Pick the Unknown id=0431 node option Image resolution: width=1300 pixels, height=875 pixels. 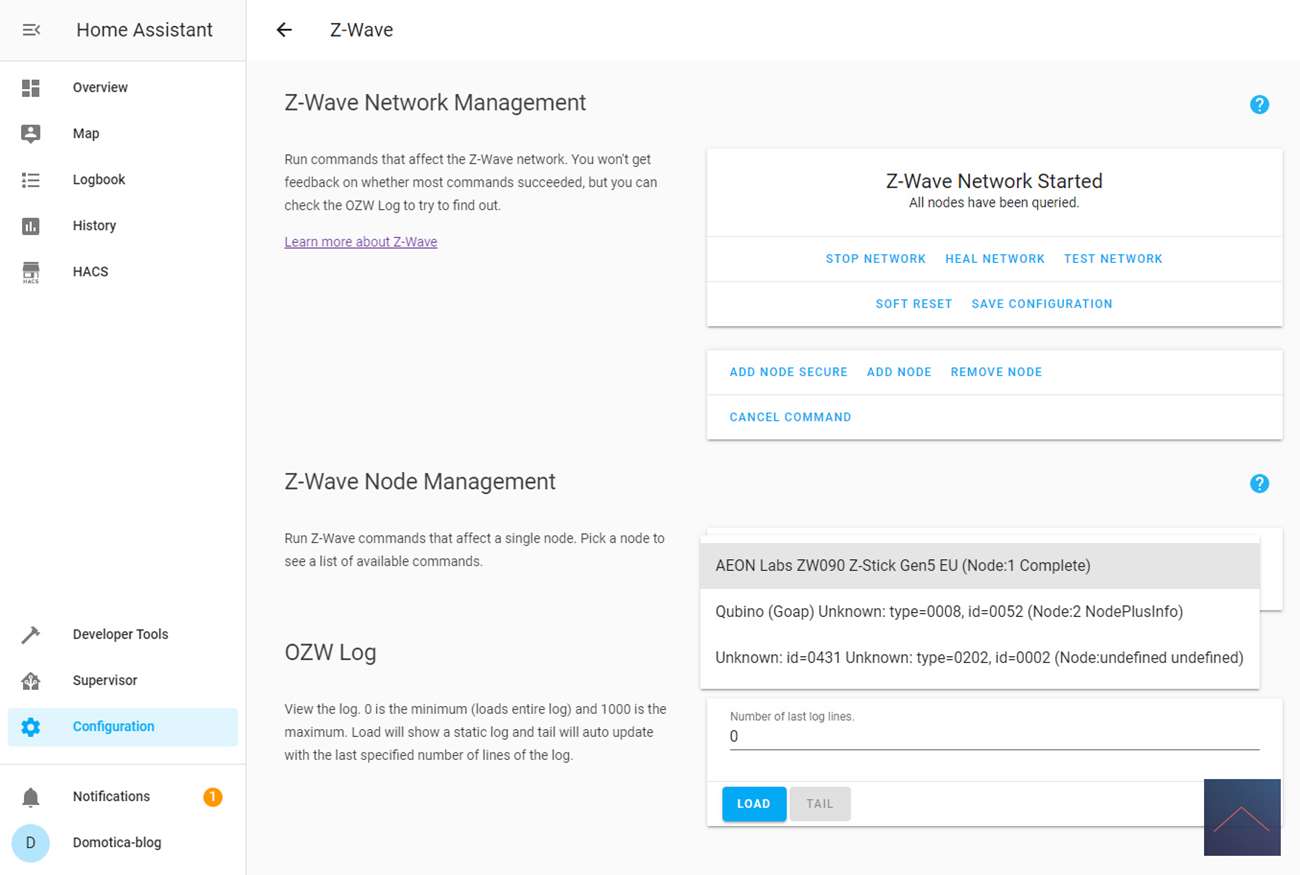[x=979, y=658]
